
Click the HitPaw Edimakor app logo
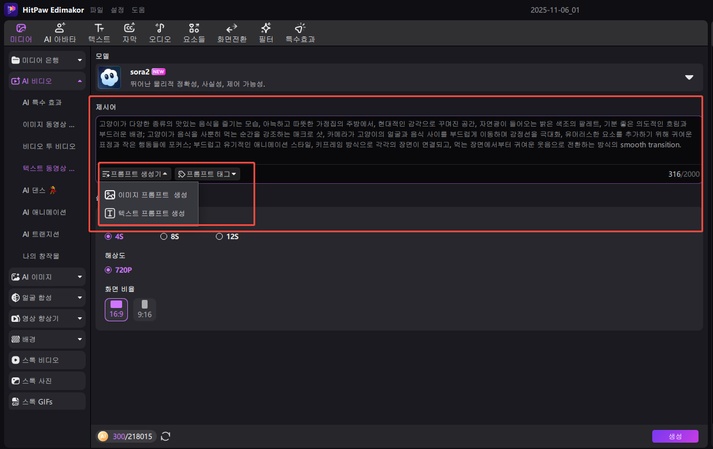click(11, 10)
